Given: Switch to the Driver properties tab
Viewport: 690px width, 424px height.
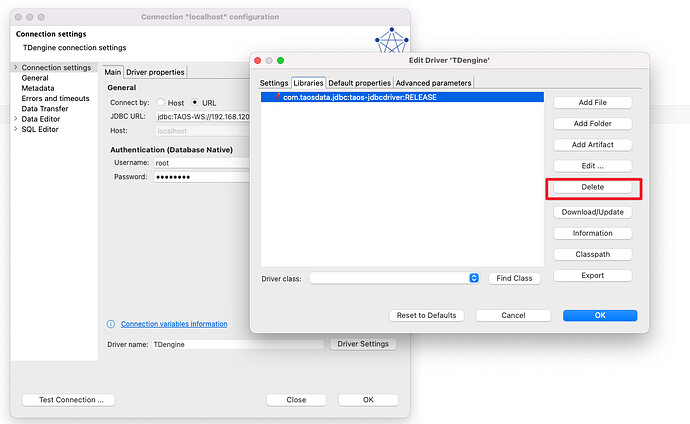Looking at the screenshot, I should point(155,72).
